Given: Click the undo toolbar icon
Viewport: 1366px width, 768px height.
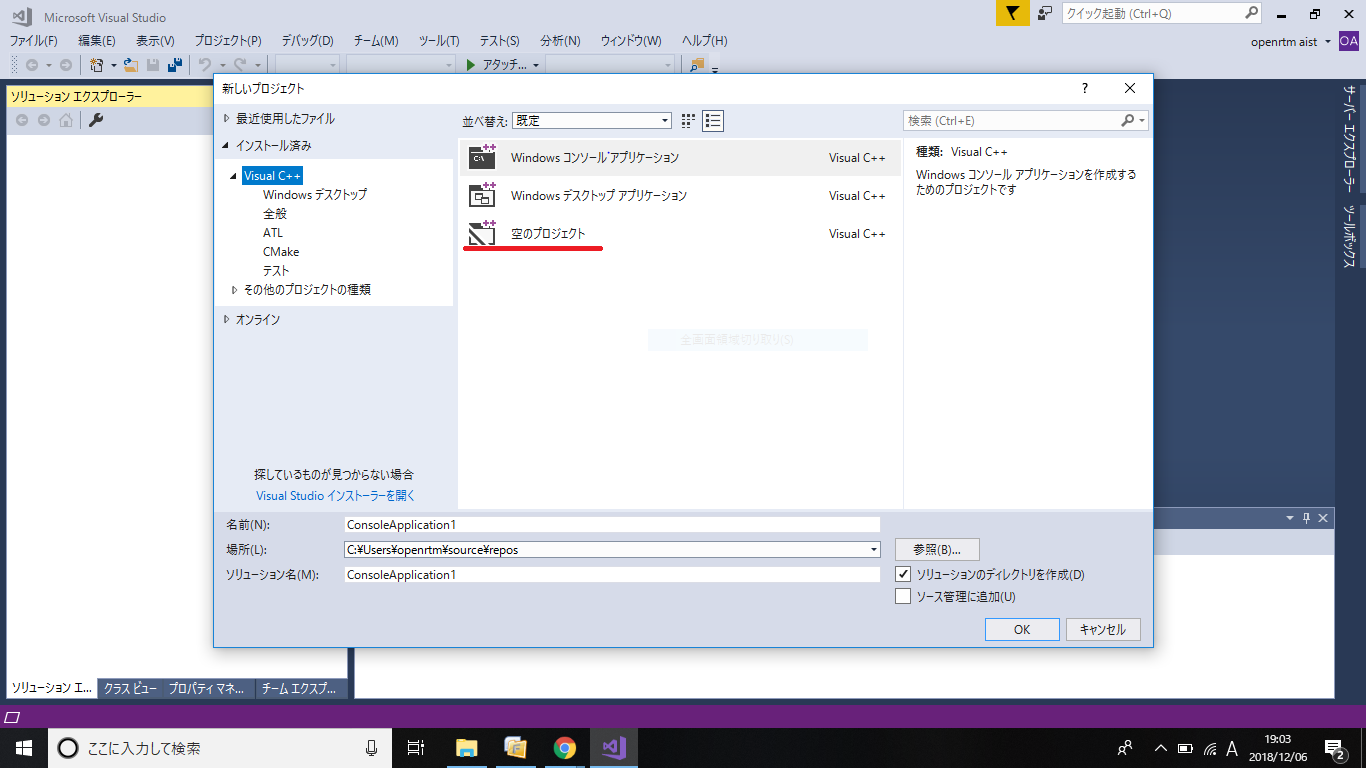Looking at the screenshot, I should pyautogui.click(x=204, y=65).
